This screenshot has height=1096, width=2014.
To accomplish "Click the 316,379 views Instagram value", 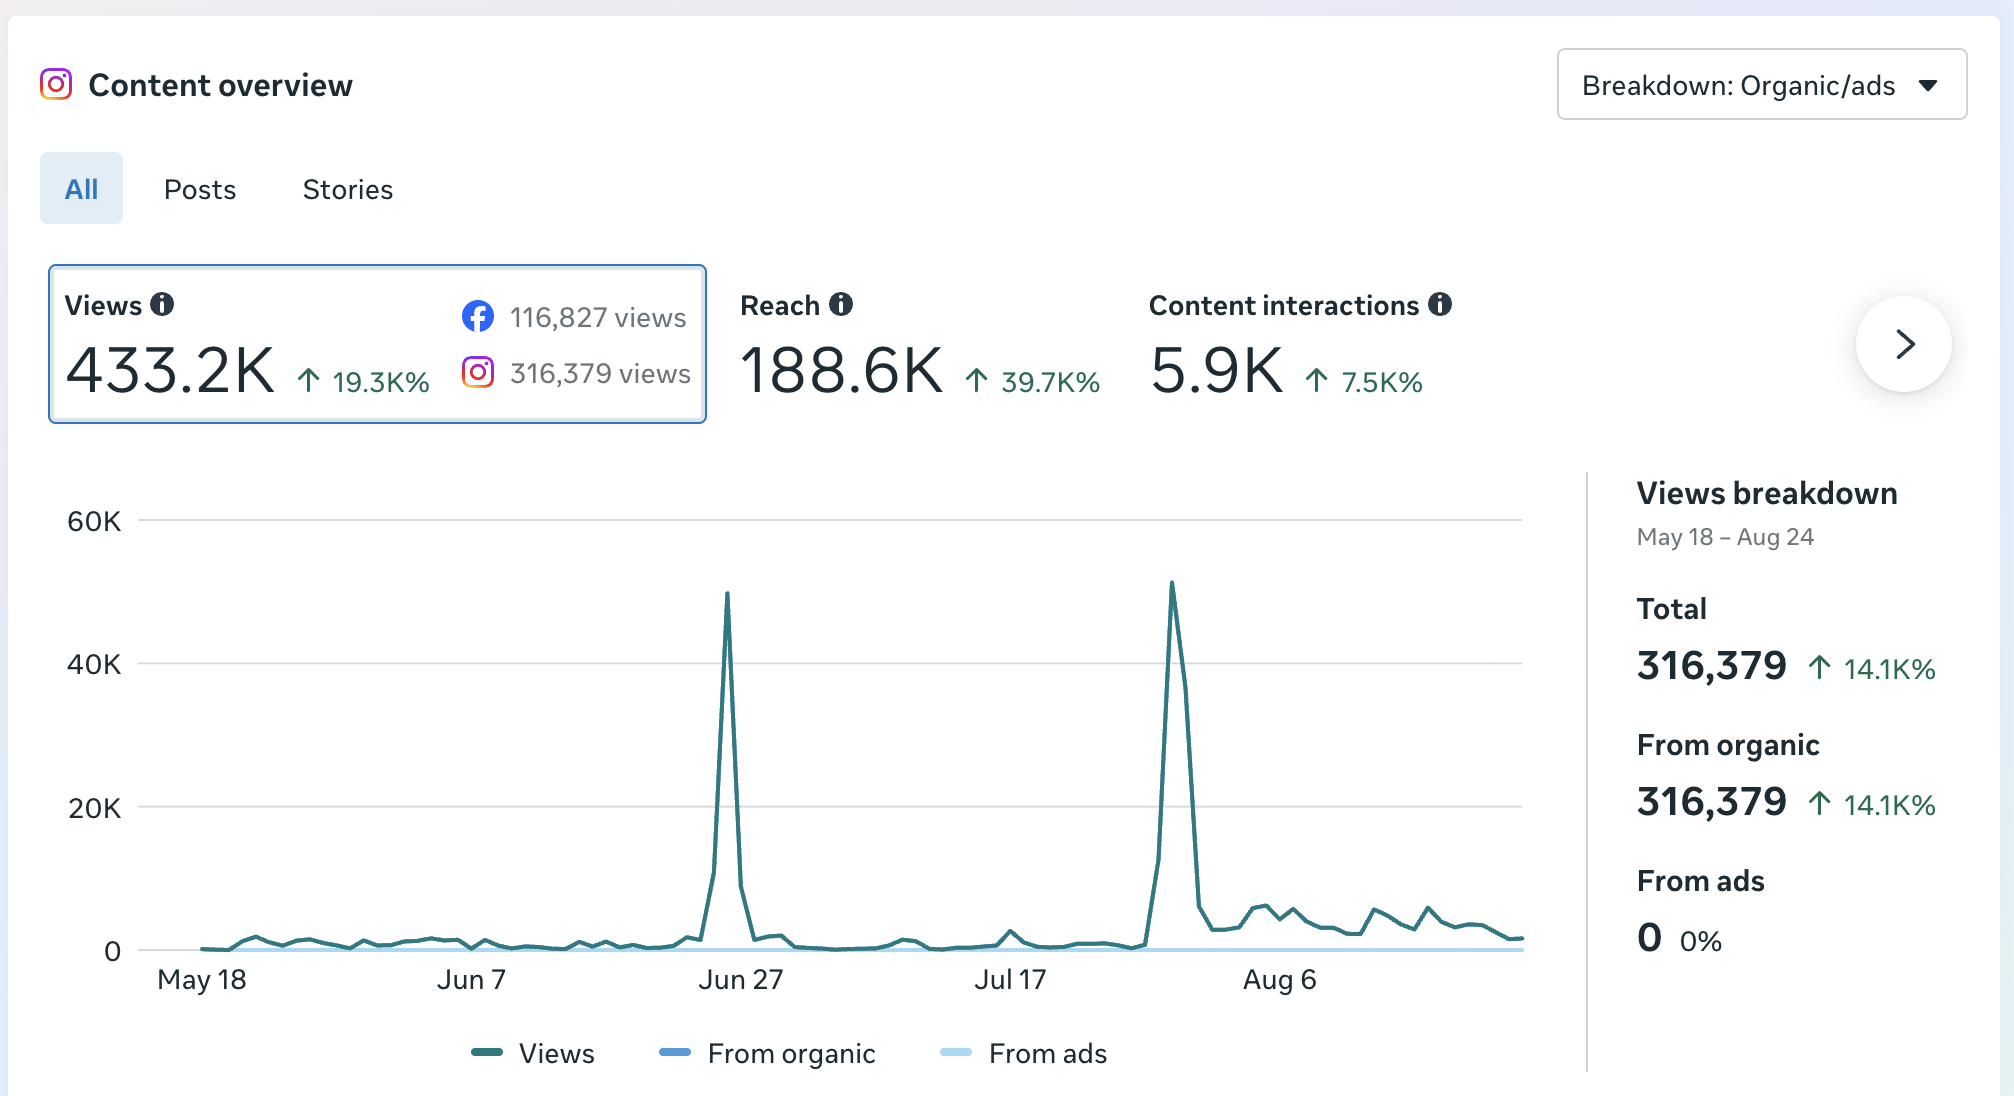I will pyautogui.click(x=600, y=373).
